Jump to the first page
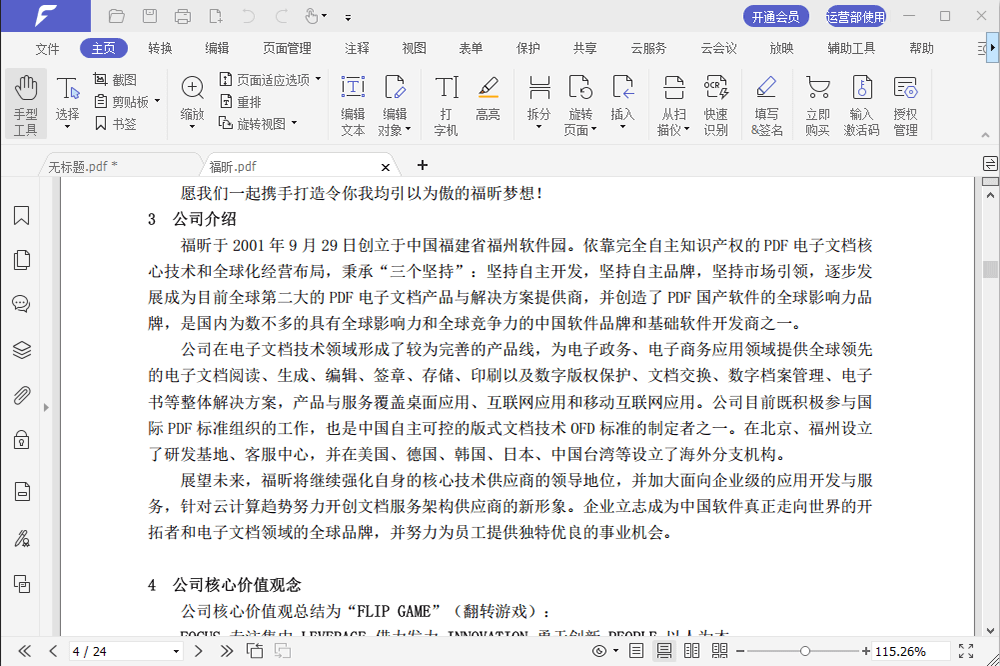Screen dimensions: 1000x666 point(25,651)
